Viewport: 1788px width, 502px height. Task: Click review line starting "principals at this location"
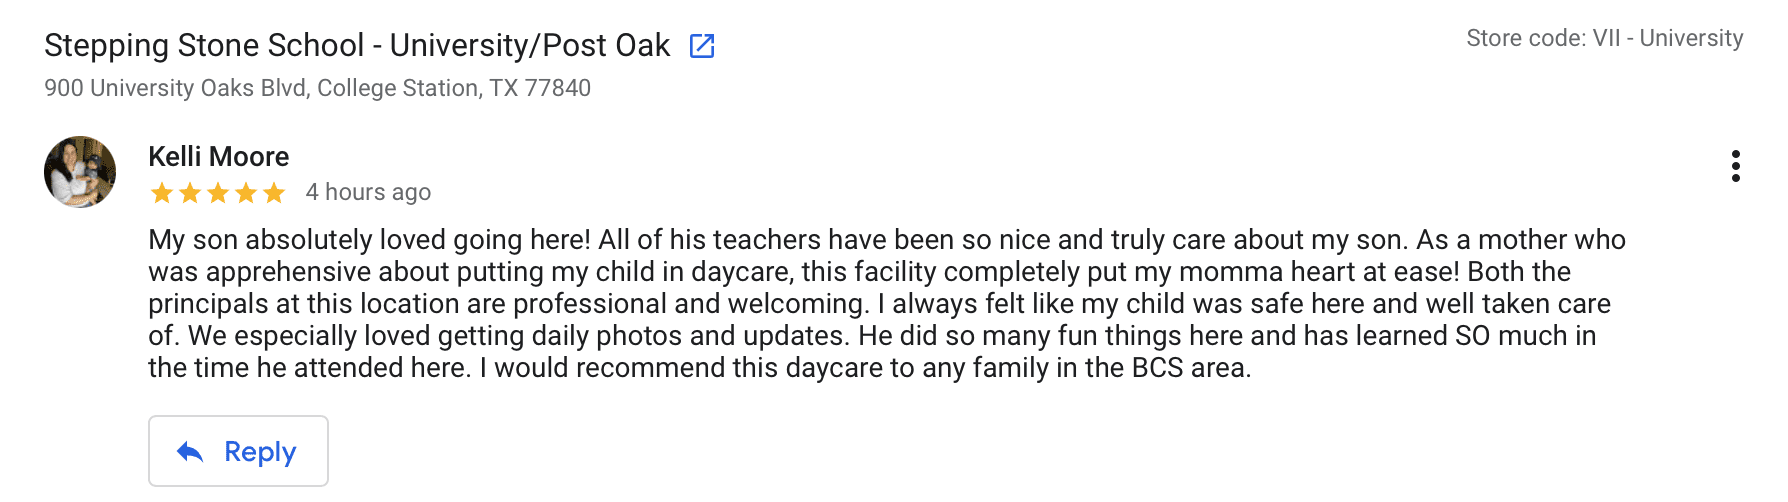tap(879, 304)
